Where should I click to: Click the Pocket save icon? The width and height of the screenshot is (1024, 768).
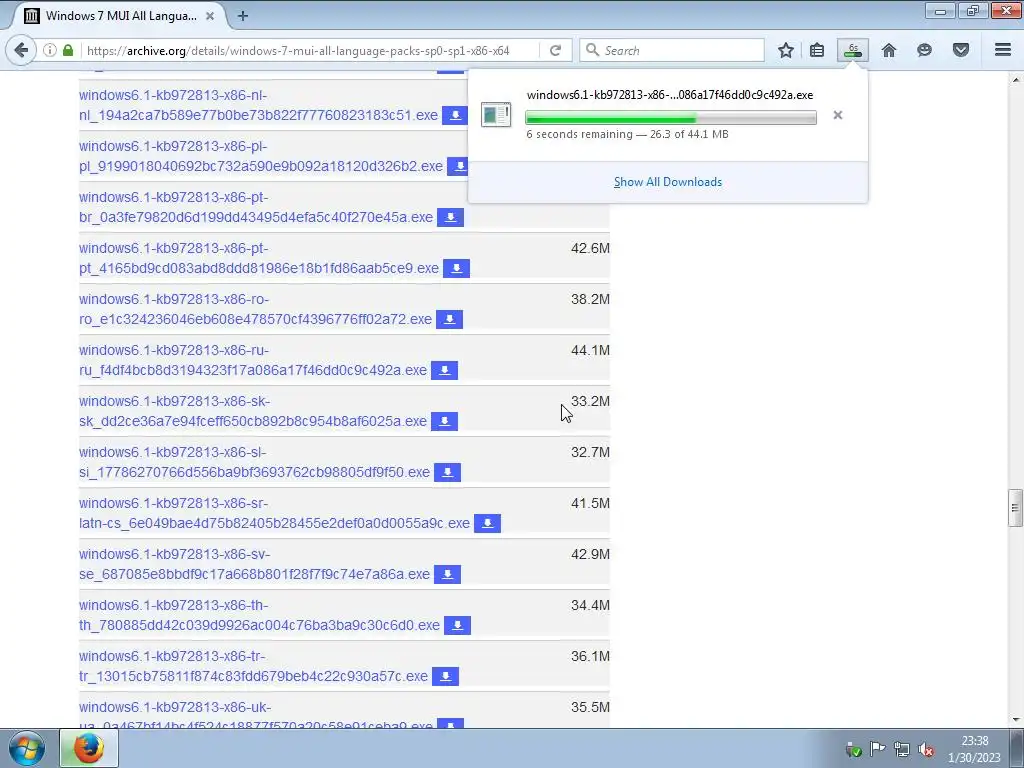pyautogui.click(x=961, y=50)
